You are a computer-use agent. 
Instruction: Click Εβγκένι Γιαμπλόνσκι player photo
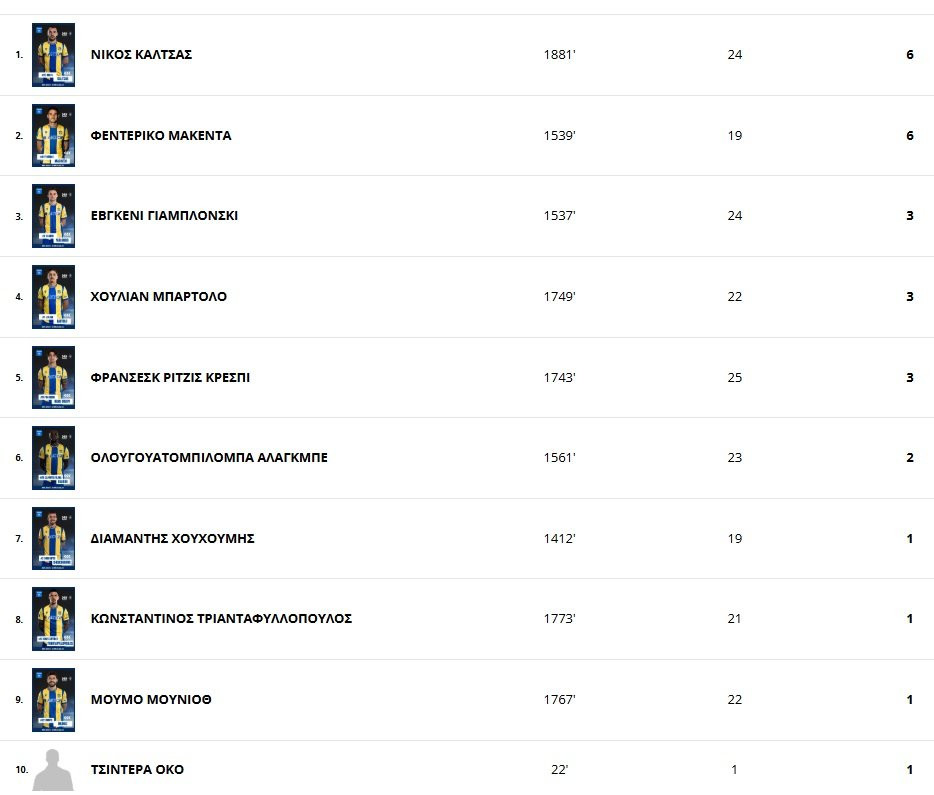pyautogui.click(x=53, y=216)
